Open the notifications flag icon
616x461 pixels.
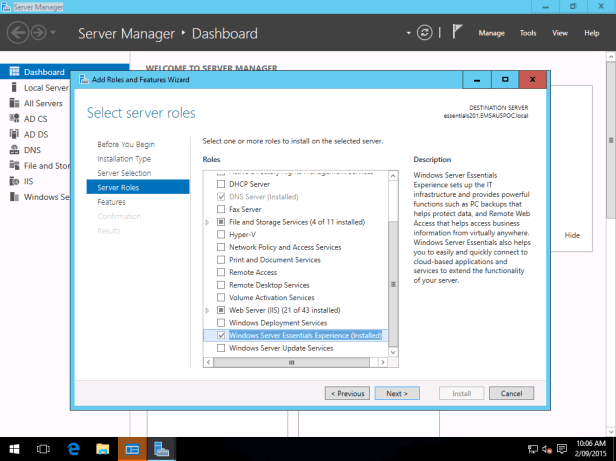point(457,33)
